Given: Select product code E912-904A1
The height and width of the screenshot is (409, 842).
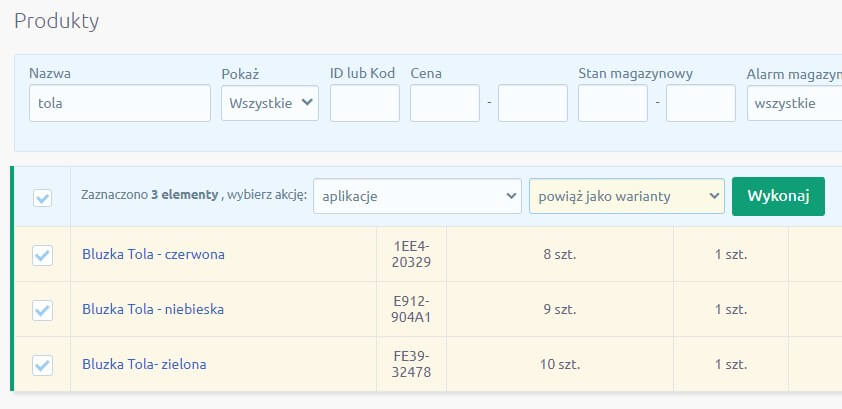Looking at the screenshot, I should coord(412,310).
